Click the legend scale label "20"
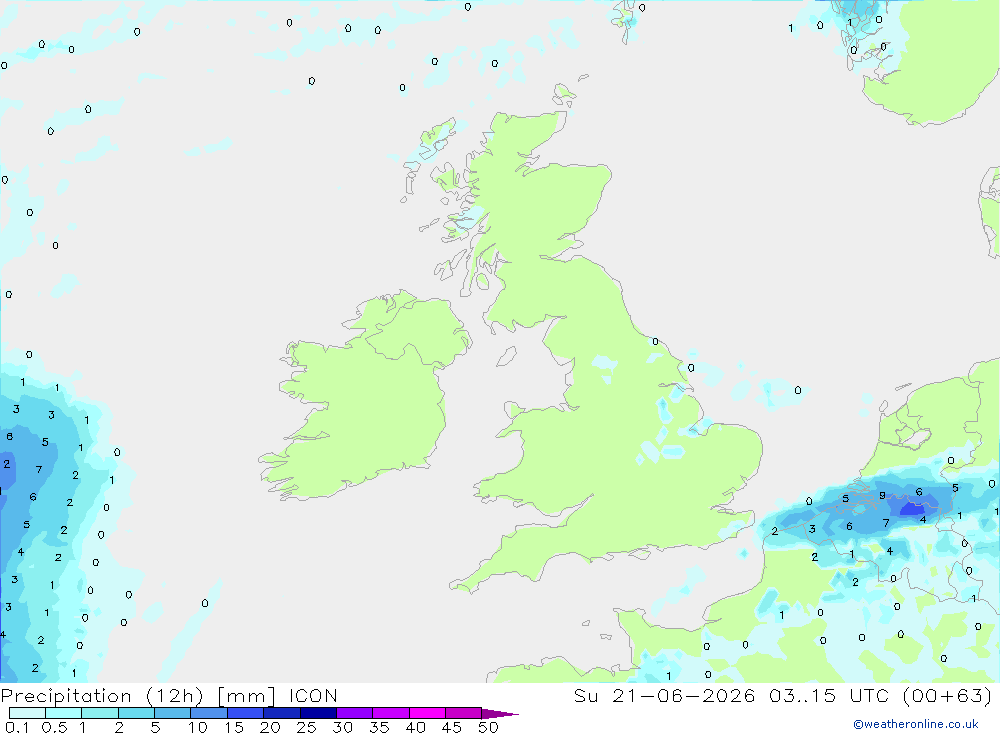Viewport: 1000px width, 733px height. [x=270, y=727]
